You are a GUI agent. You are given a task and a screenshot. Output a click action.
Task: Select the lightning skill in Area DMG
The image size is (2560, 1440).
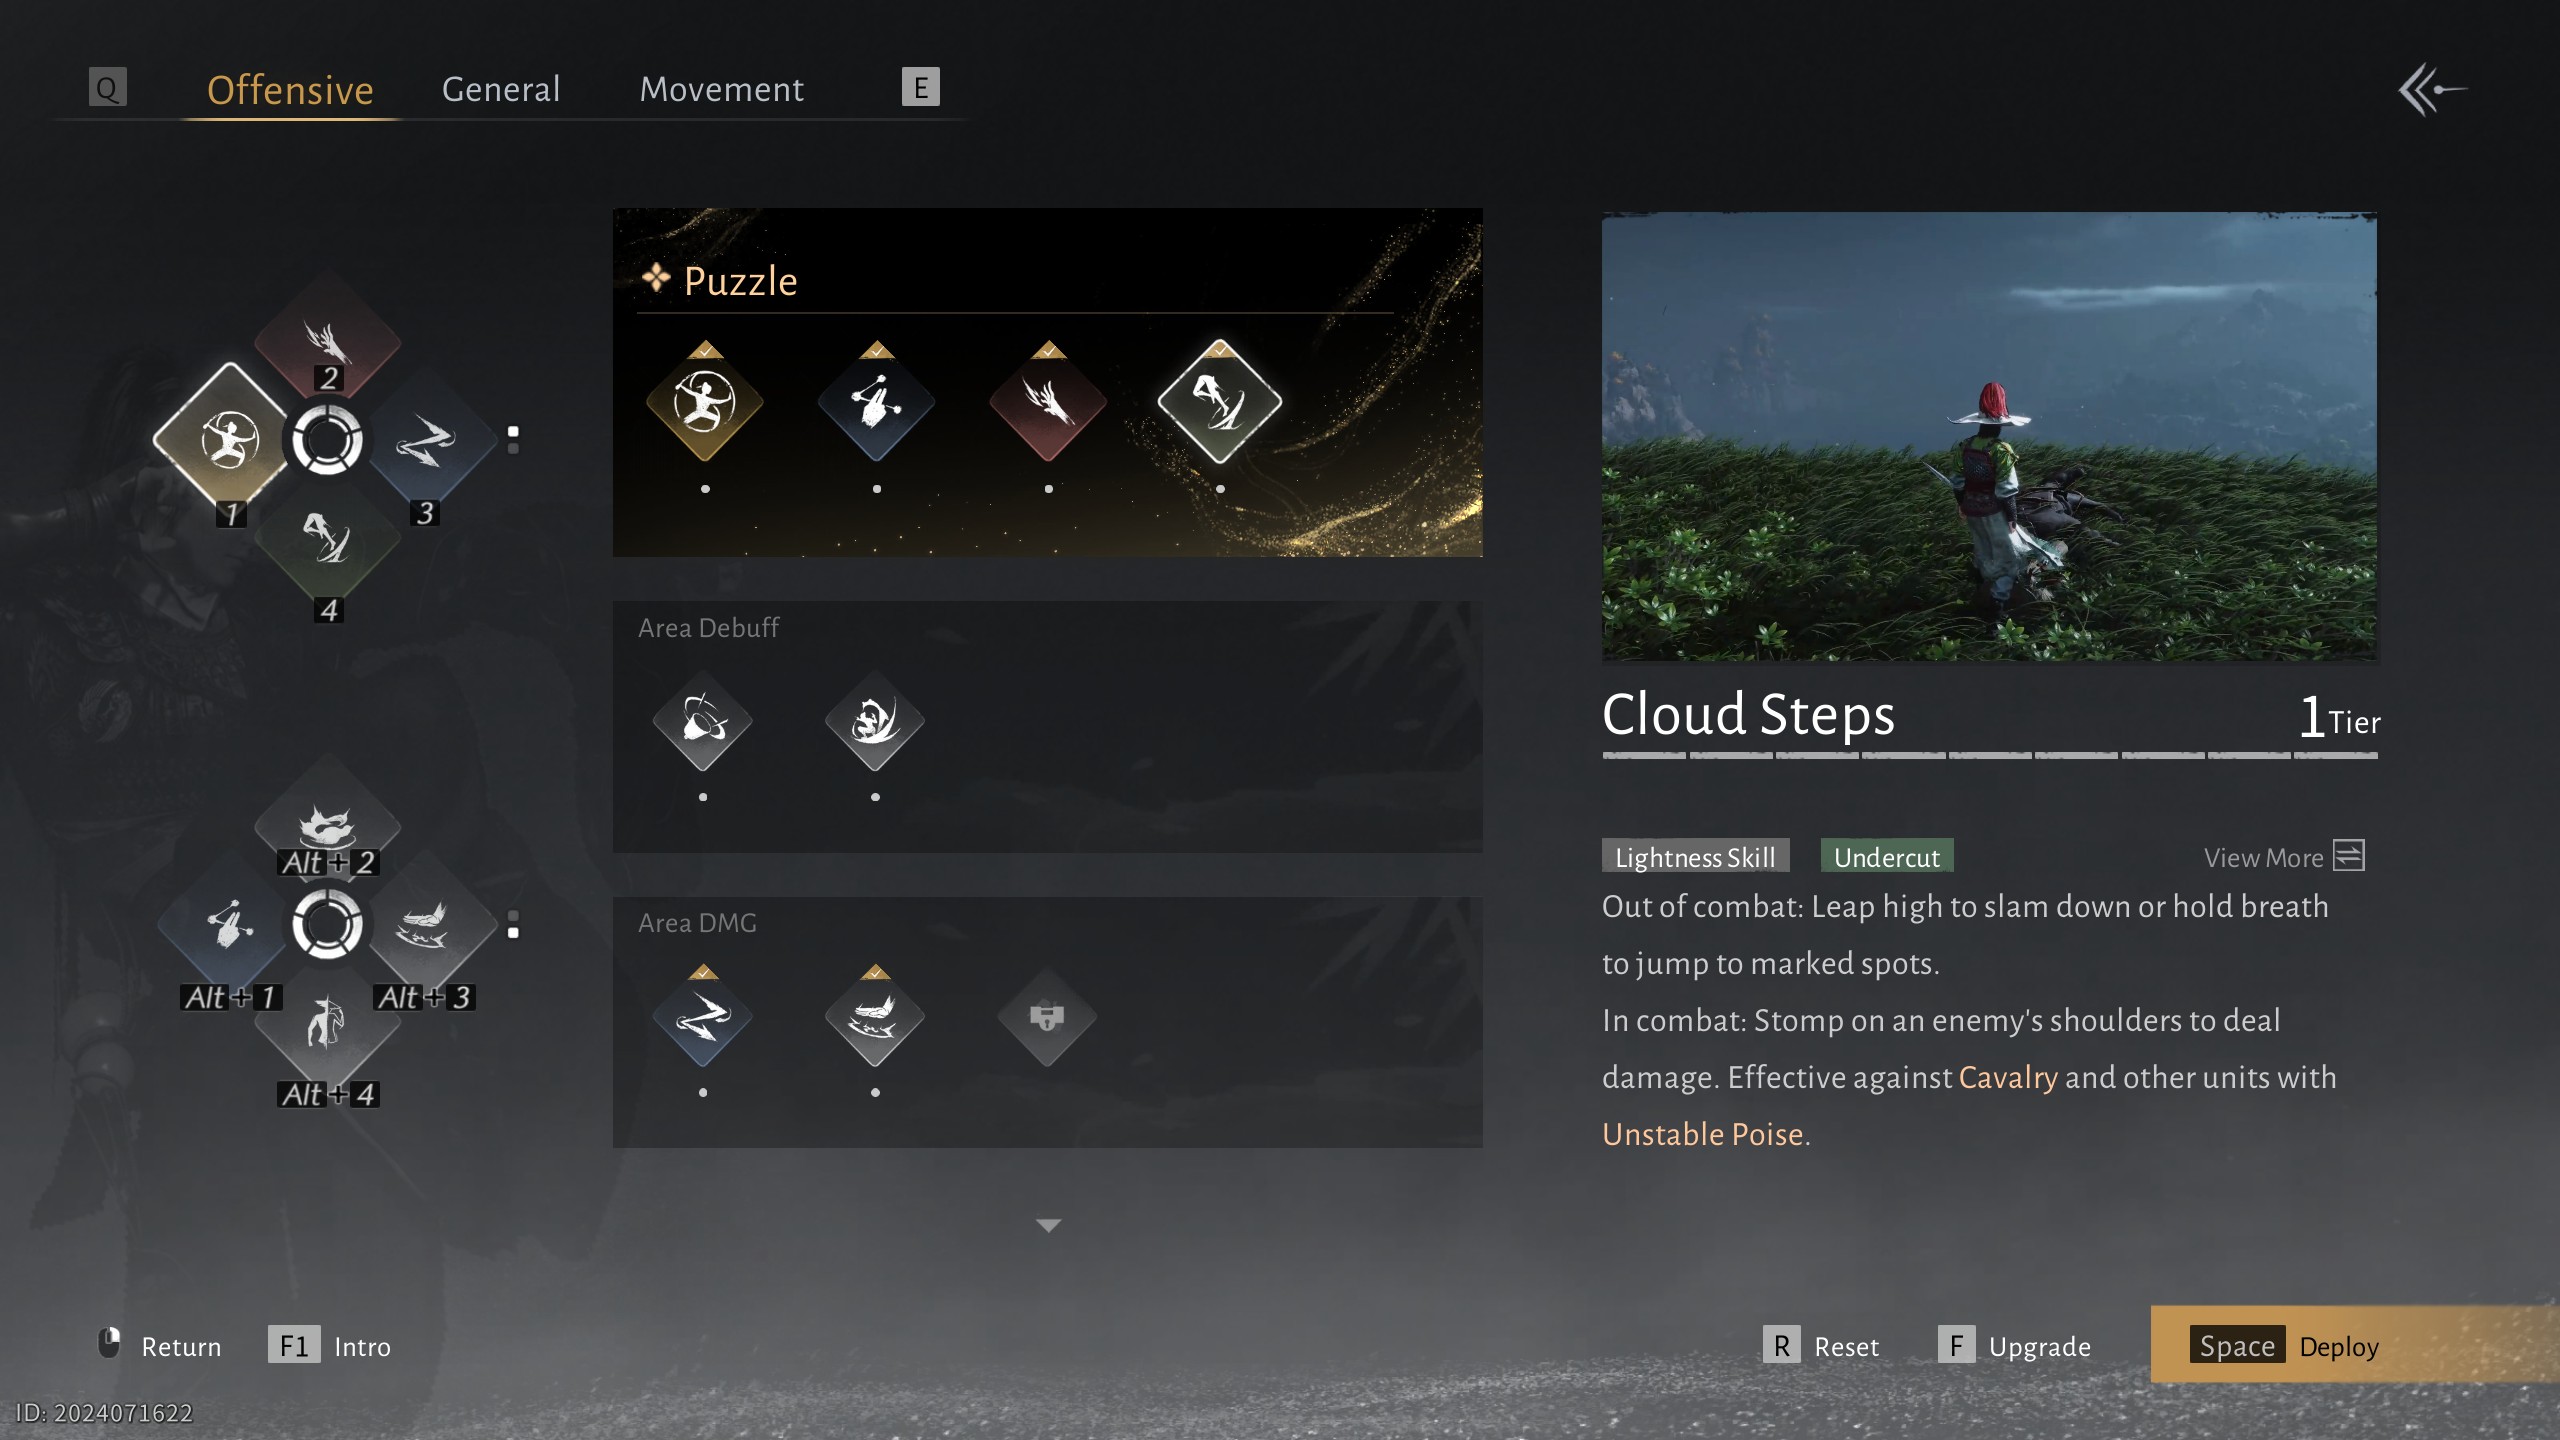click(703, 1017)
